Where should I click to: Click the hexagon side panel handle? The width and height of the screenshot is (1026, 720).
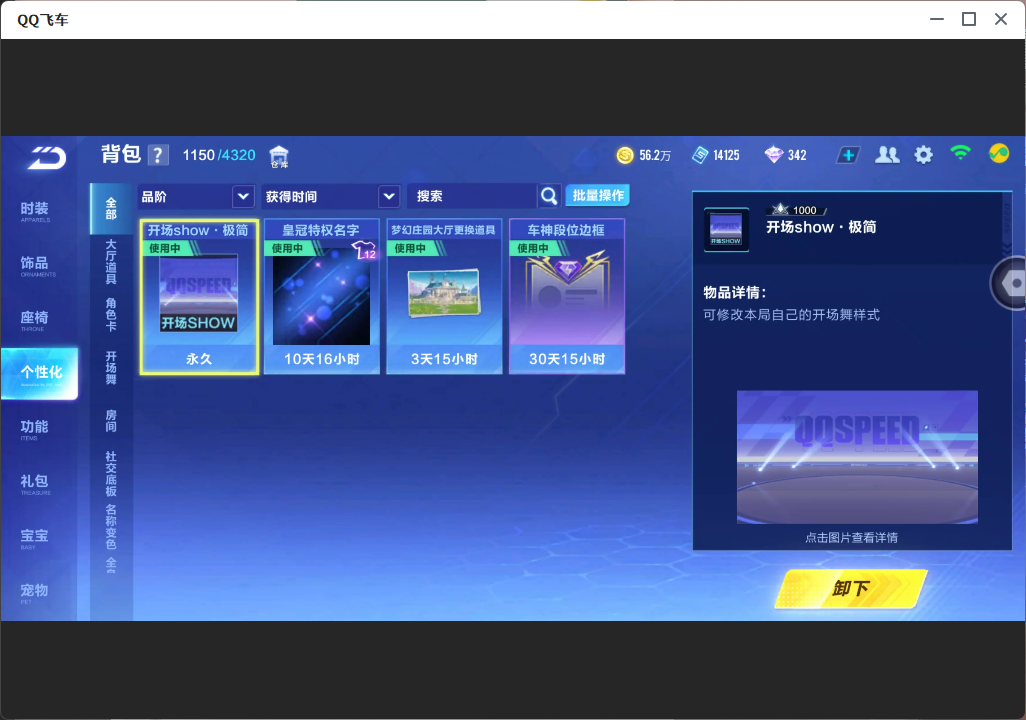point(1008,283)
